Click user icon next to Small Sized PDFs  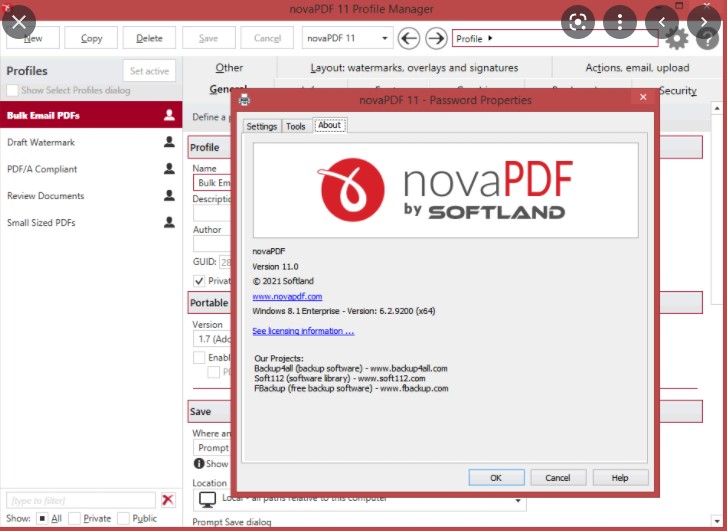tap(169, 223)
